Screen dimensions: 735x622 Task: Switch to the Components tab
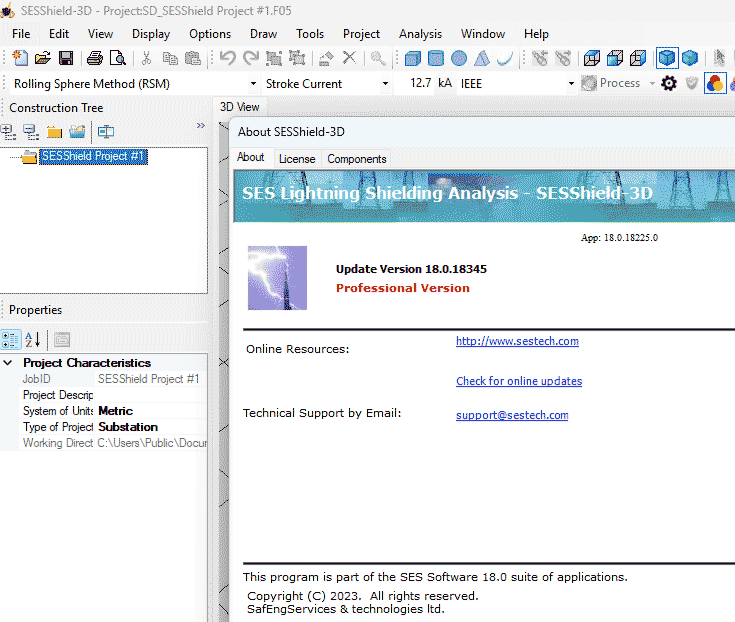pyautogui.click(x=357, y=159)
